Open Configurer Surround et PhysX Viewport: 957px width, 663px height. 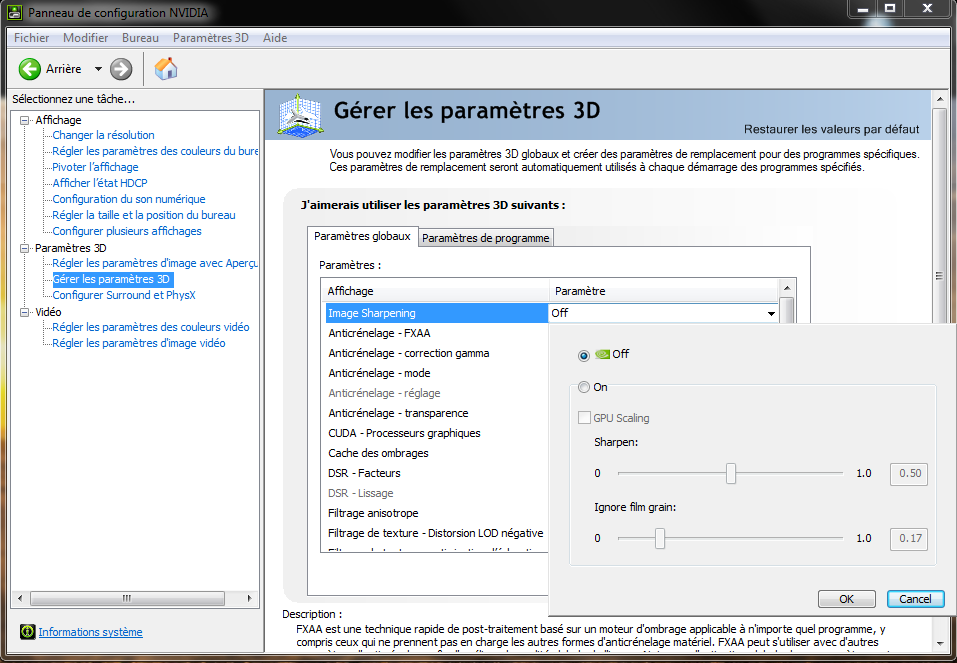pyautogui.click(x=124, y=295)
